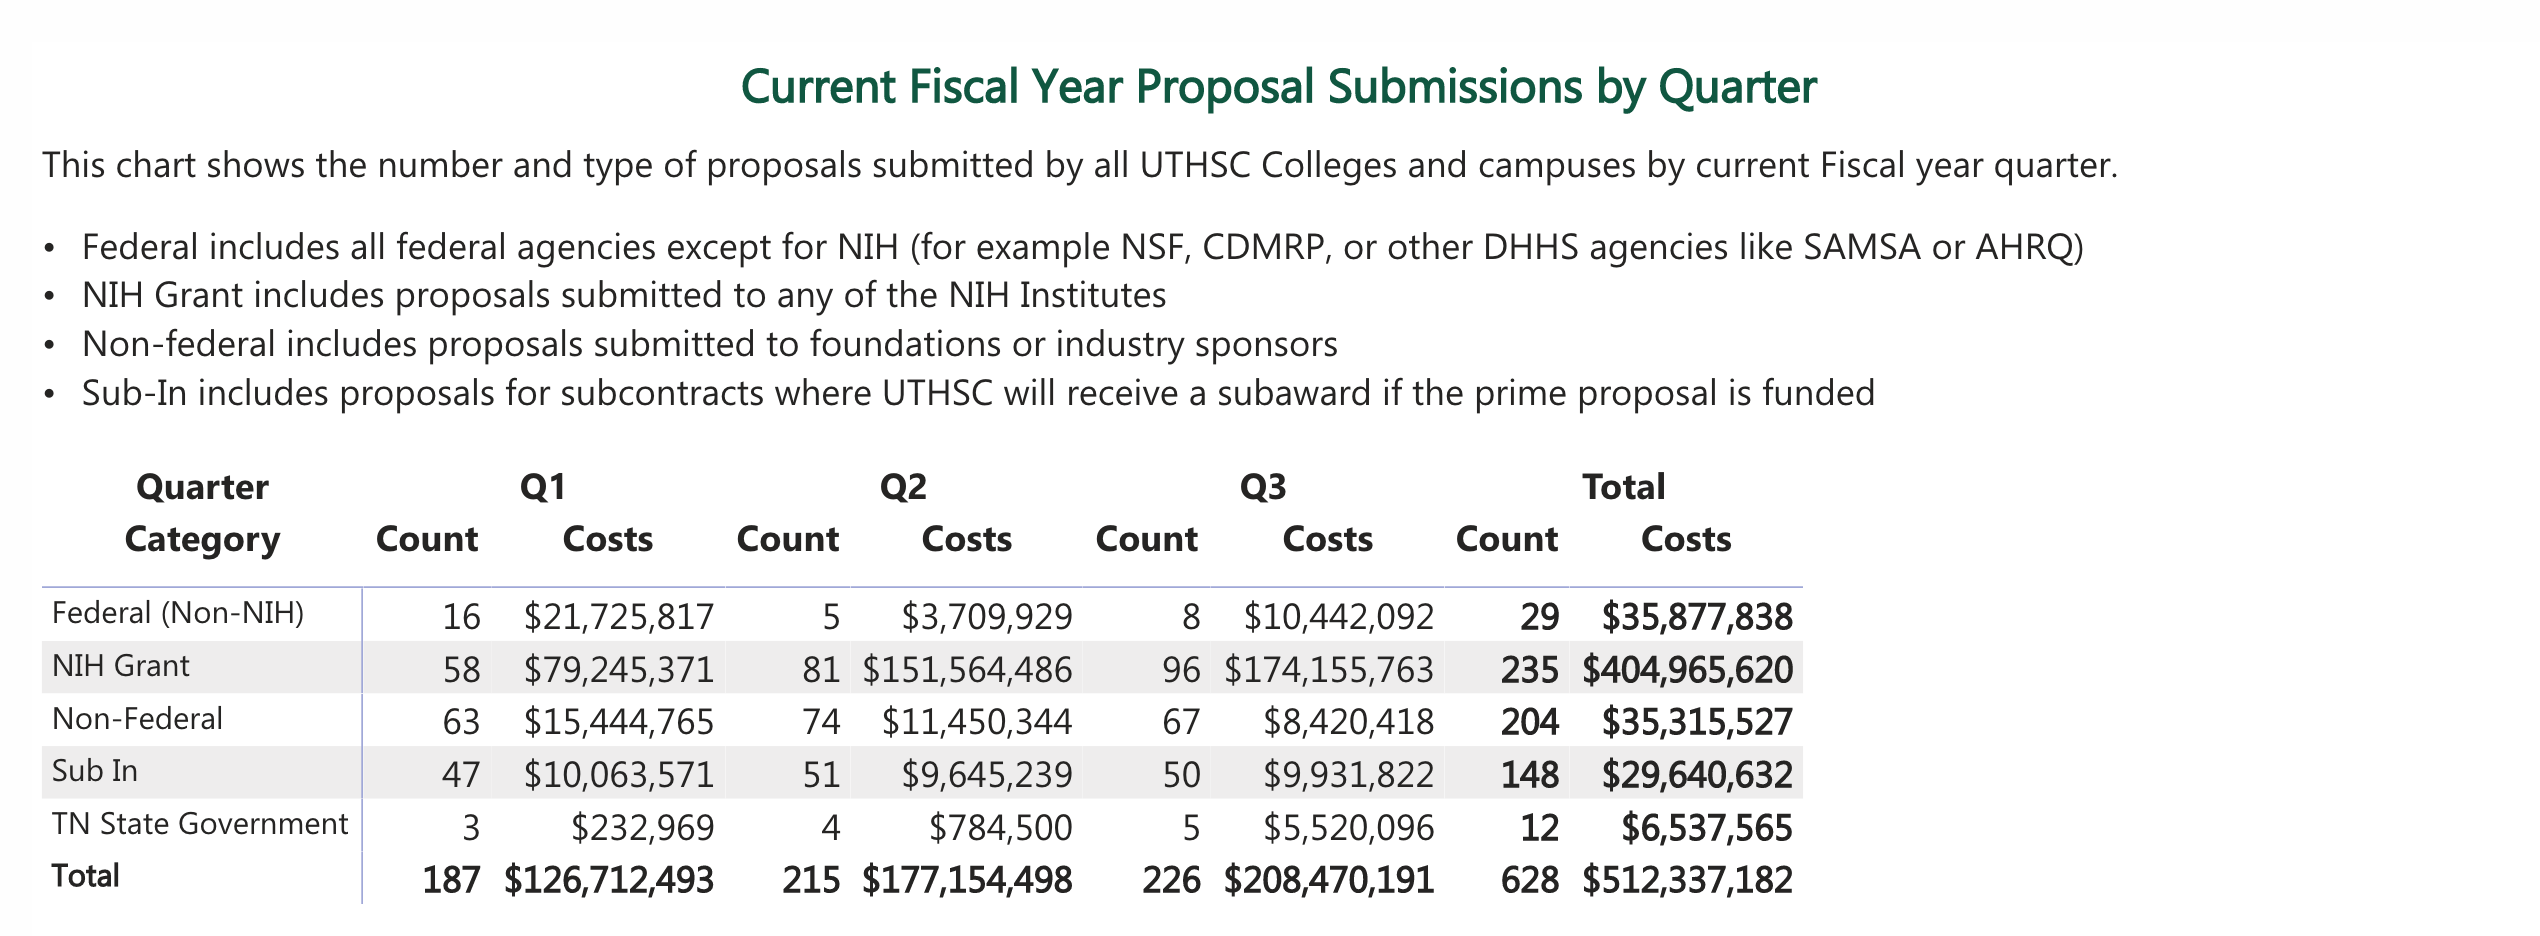Select the Federal (Non-NIH) row label
Image resolution: width=2540 pixels, height=936 pixels.
pyautogui.click(x=178, y=613)
